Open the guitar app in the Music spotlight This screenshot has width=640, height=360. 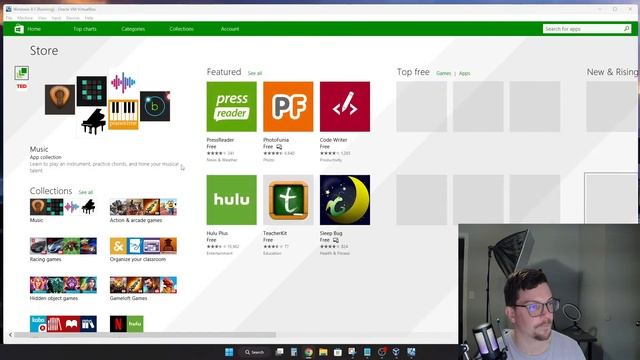60,100
